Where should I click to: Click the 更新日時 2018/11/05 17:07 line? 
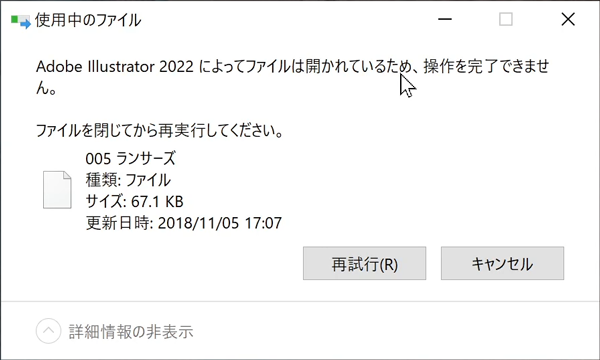click(184, 223)
